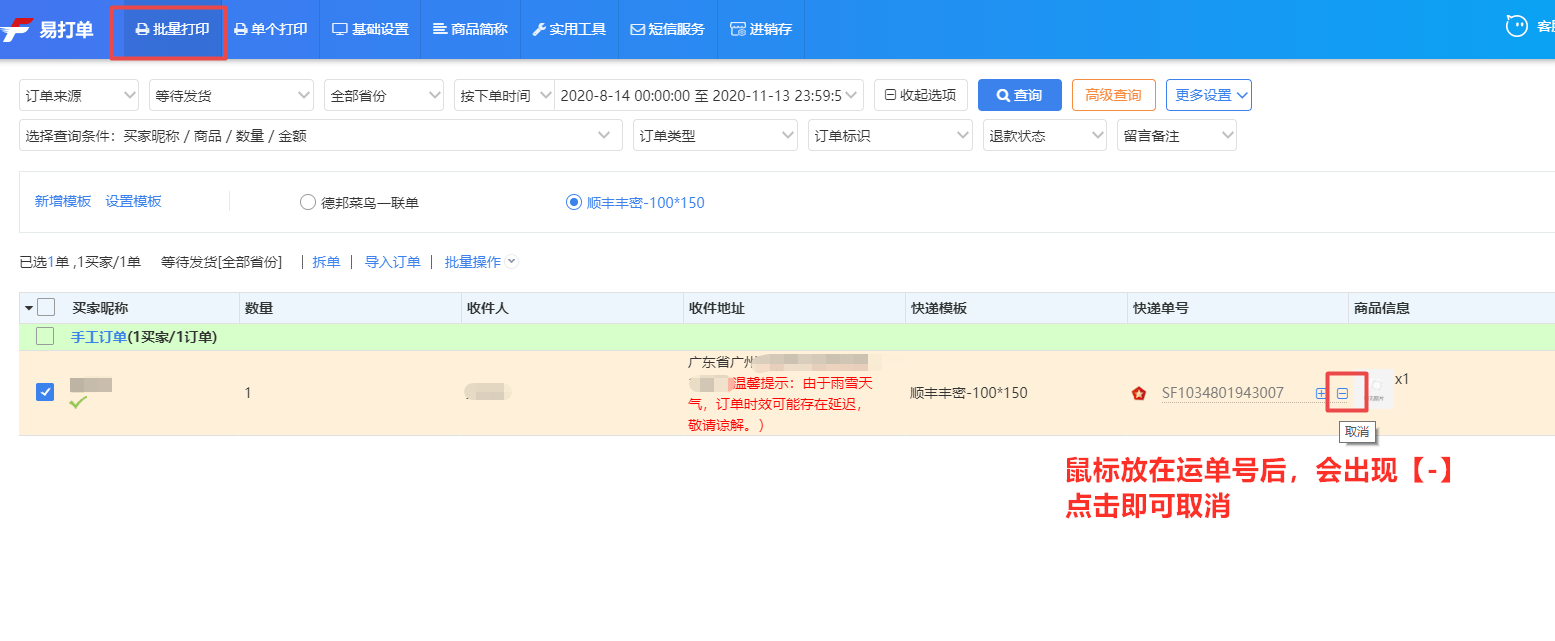Screen dimensions: 1555x641
Task: Open the 按下单时间 dropdown
Action: coord(504,96)
